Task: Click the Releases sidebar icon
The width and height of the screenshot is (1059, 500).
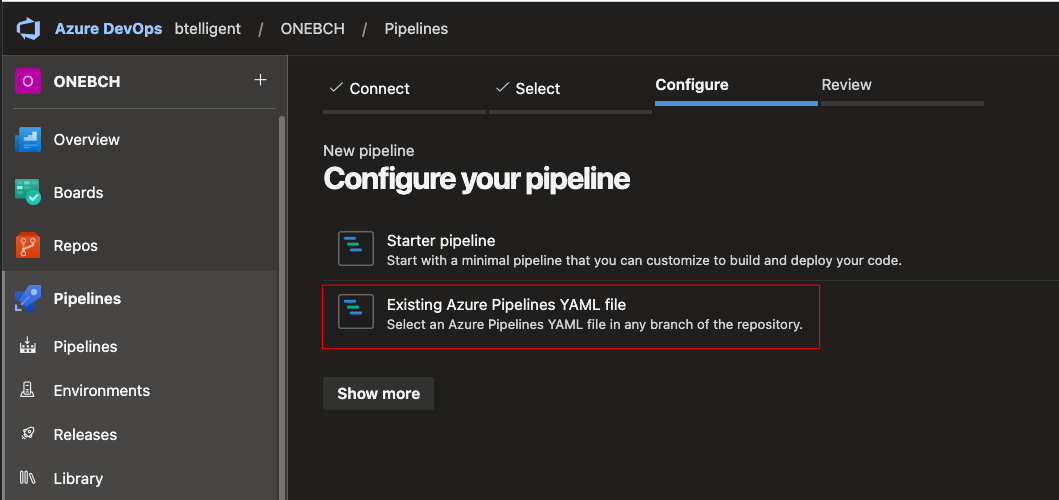Action: click(x=28, y=435)
